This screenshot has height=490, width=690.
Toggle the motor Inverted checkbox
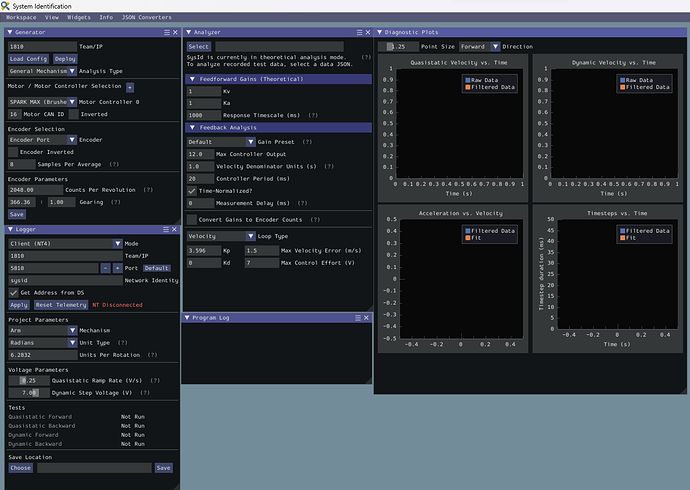point(74,114)
